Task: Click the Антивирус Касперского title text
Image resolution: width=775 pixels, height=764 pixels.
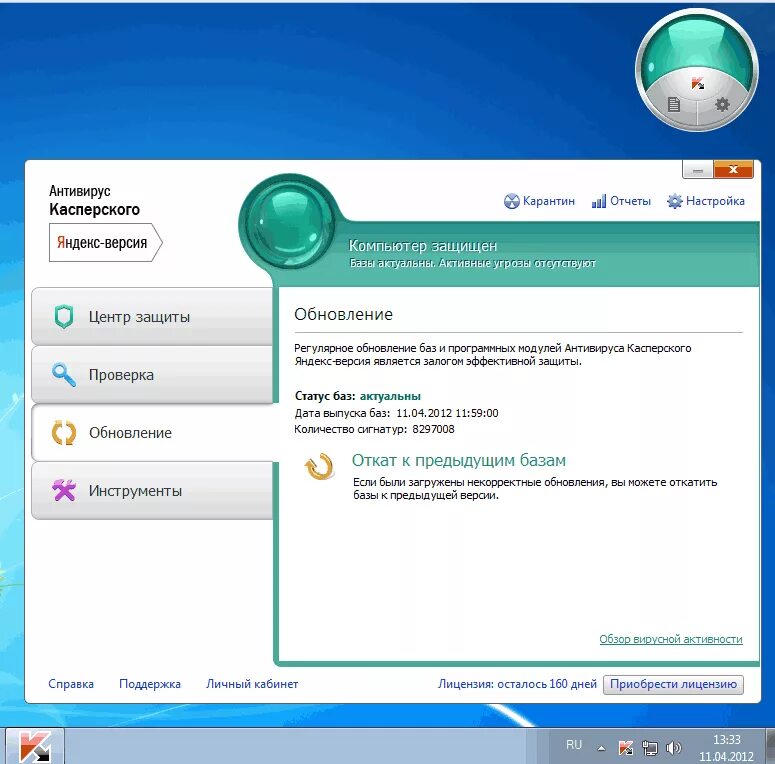Action: tap(94, 200)
